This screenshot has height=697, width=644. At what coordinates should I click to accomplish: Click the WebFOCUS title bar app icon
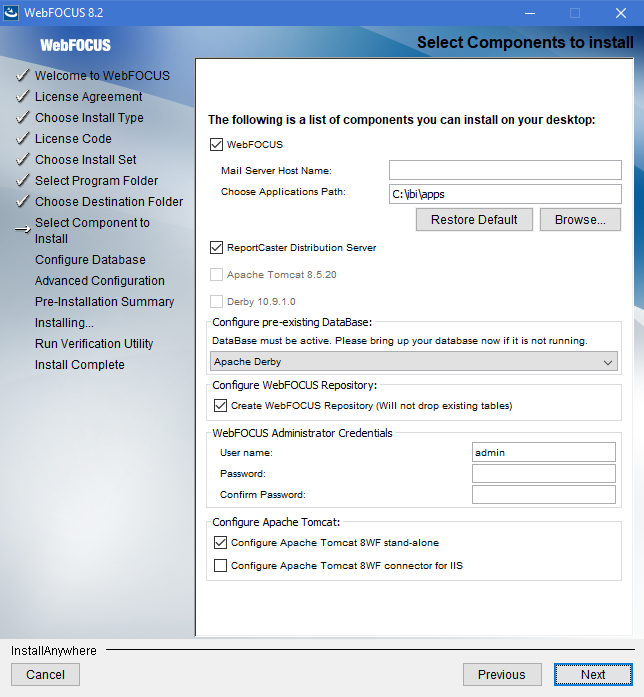(x=11, y=12)
